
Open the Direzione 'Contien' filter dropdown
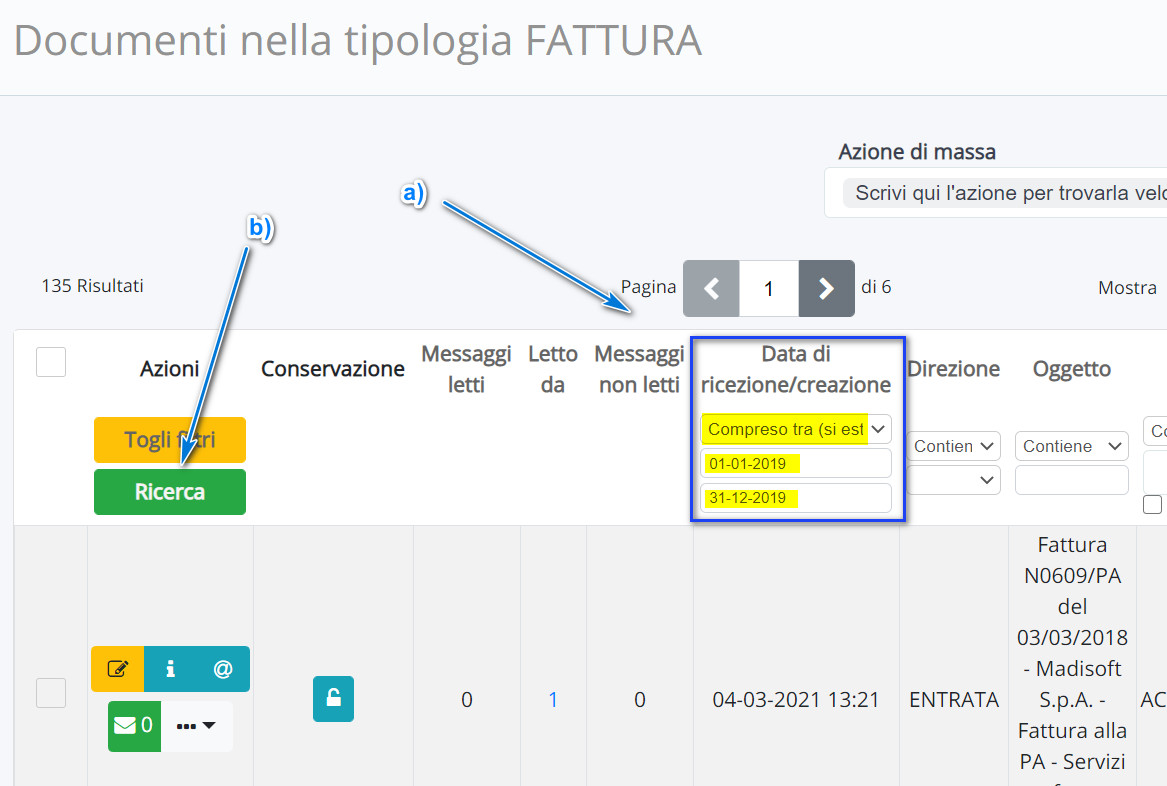click(954, 446)
